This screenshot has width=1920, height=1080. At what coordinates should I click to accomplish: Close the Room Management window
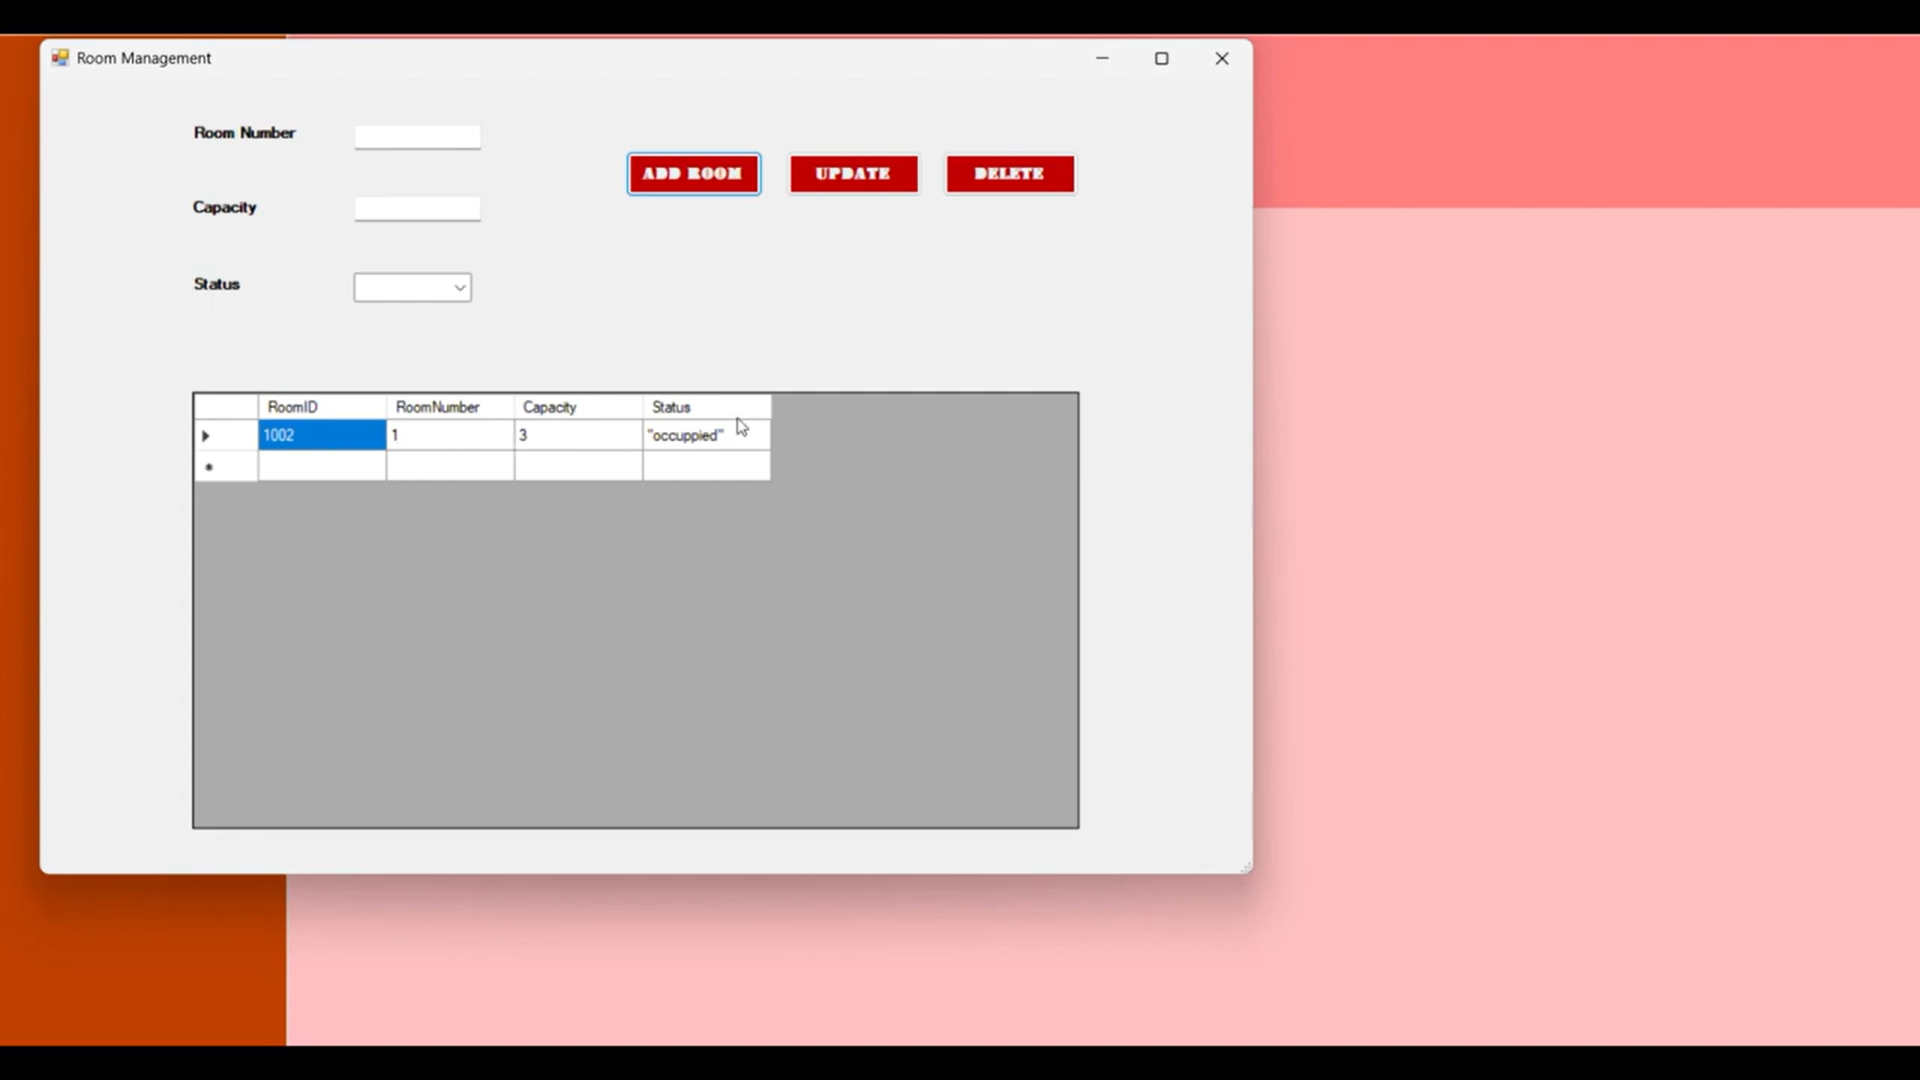pos(1221,58)
